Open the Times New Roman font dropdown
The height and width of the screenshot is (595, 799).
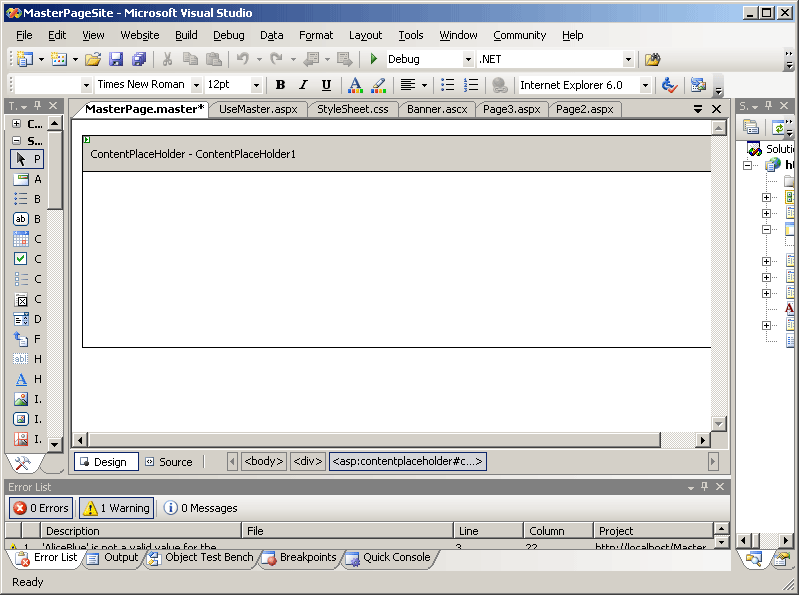[196, 85]
